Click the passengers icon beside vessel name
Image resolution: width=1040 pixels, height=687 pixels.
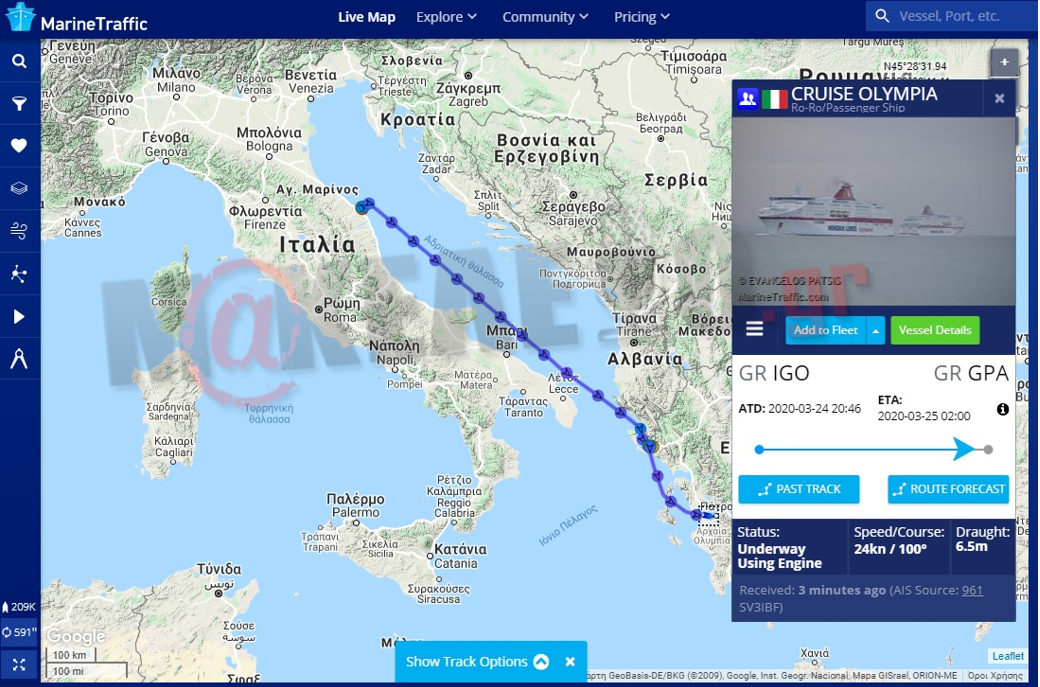coord(748,99)
